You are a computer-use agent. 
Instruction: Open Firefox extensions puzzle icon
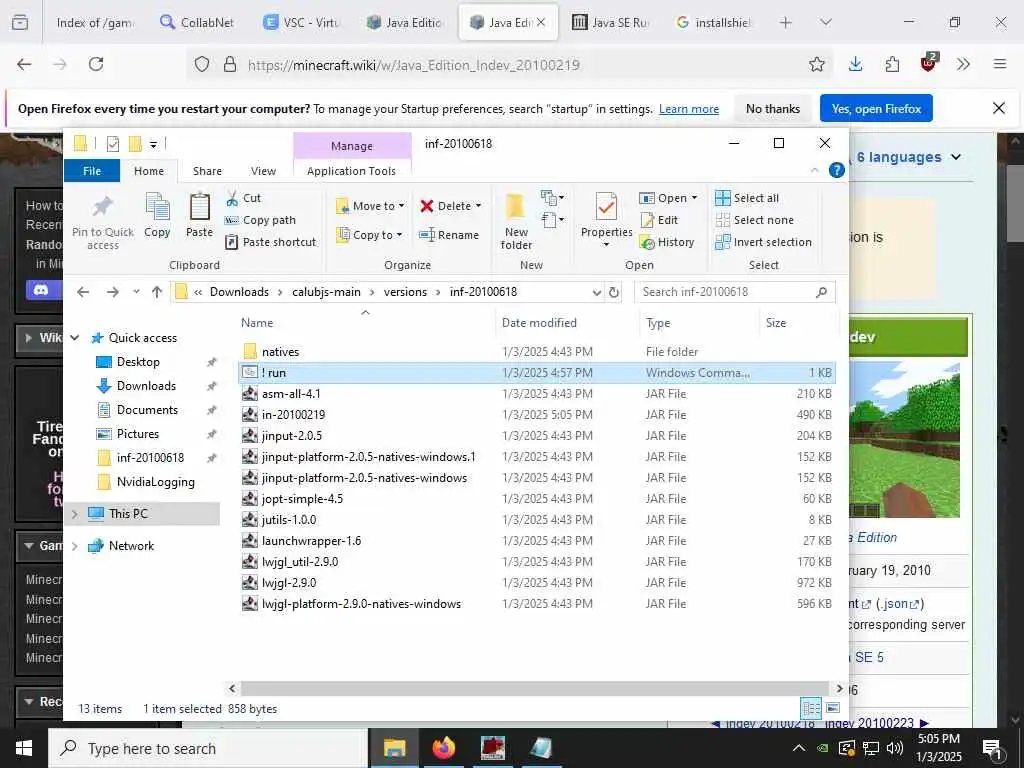pos(892,64)
